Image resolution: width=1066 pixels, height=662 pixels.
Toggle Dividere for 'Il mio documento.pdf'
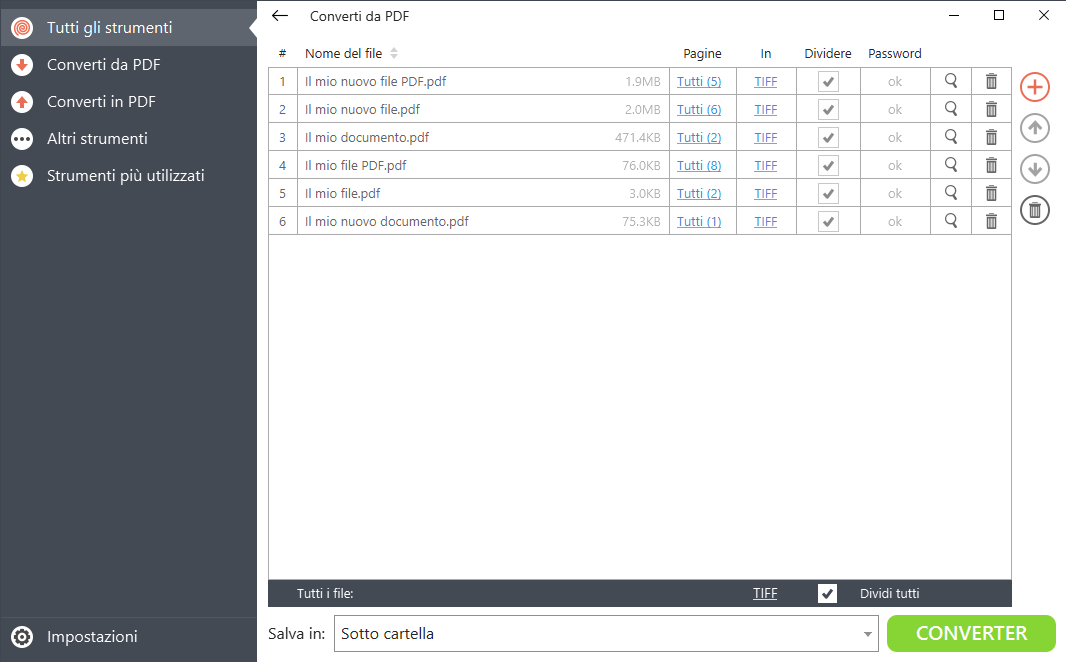[828, 137]
